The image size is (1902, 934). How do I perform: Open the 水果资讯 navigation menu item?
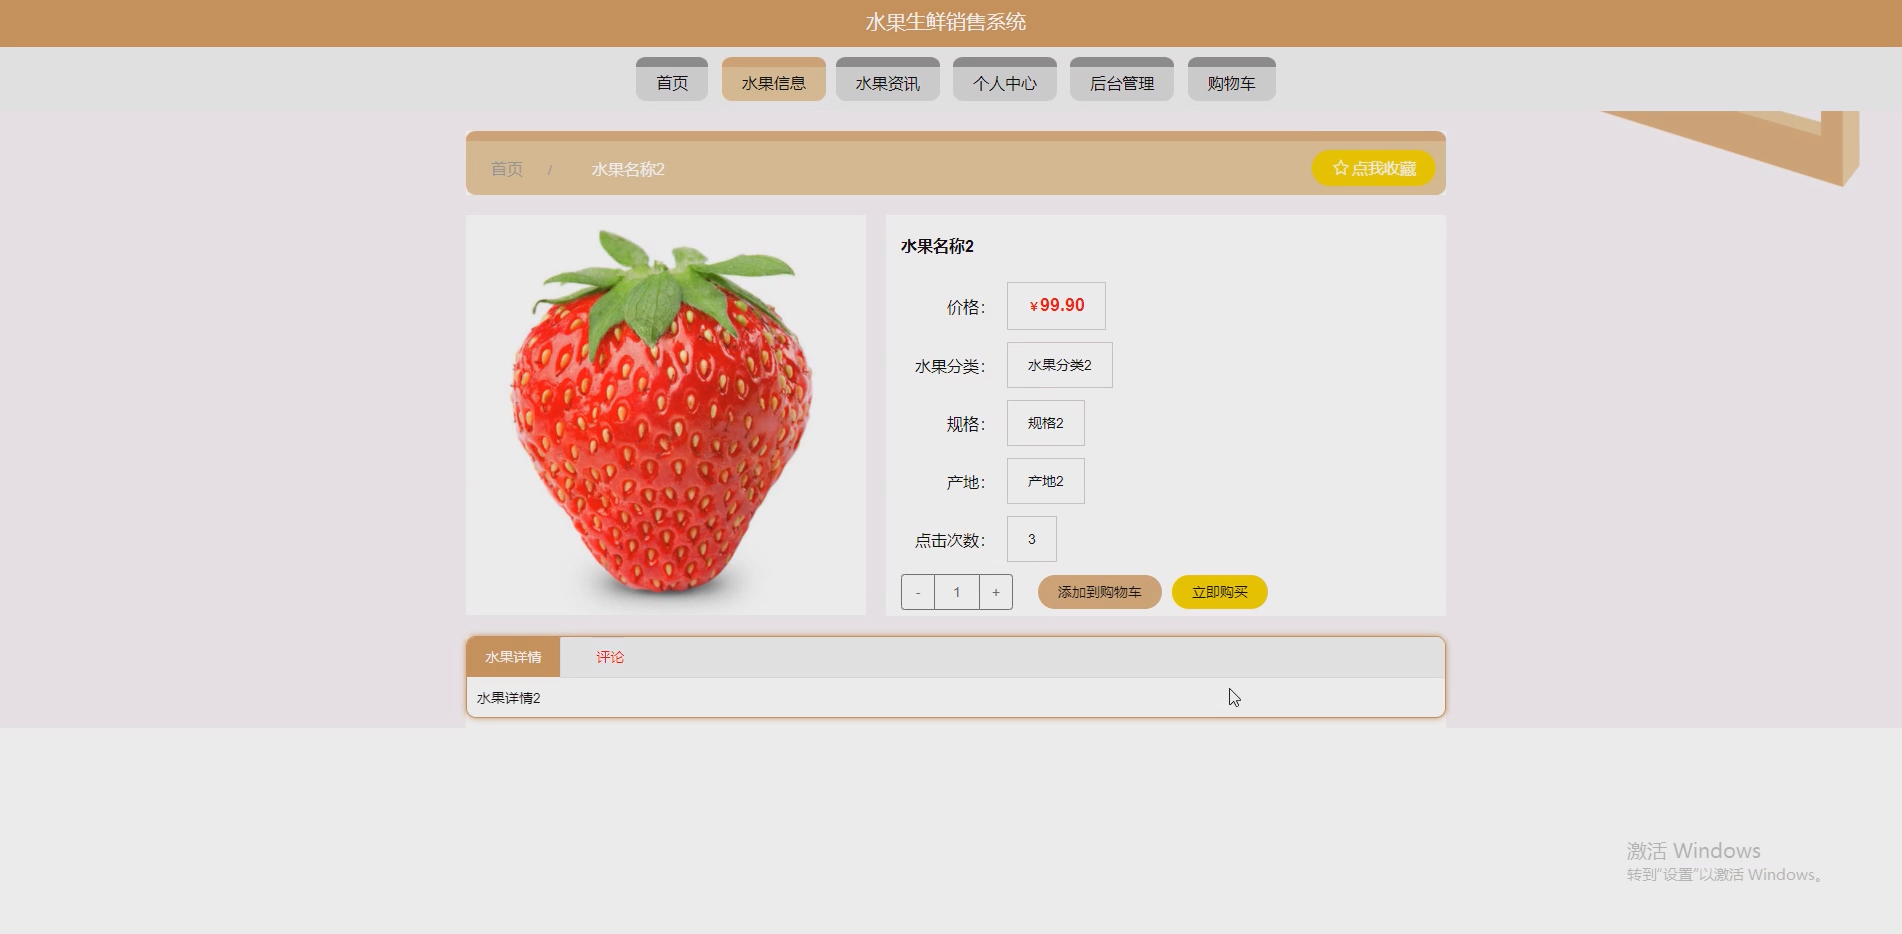pyautogui.click(x=887, y=79)
